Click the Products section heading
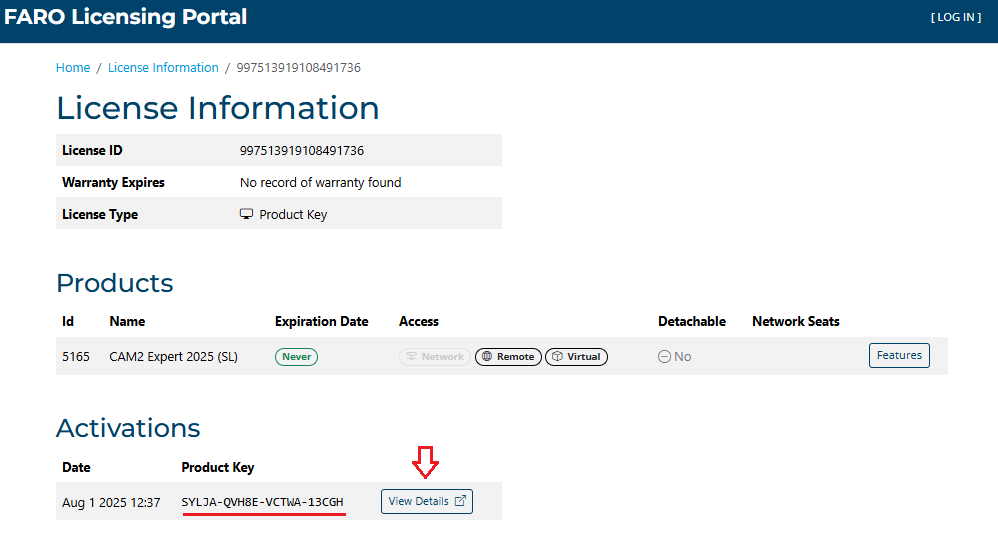This screenshot has height=537, width=998. [115, 282]
